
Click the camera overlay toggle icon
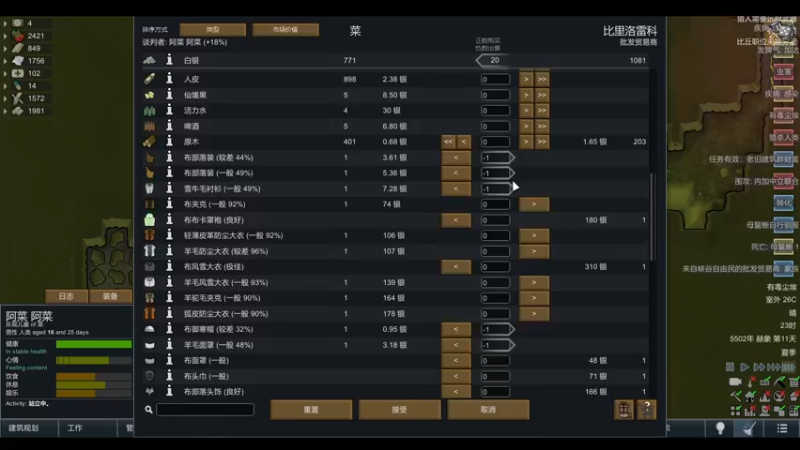click(735, 382)
